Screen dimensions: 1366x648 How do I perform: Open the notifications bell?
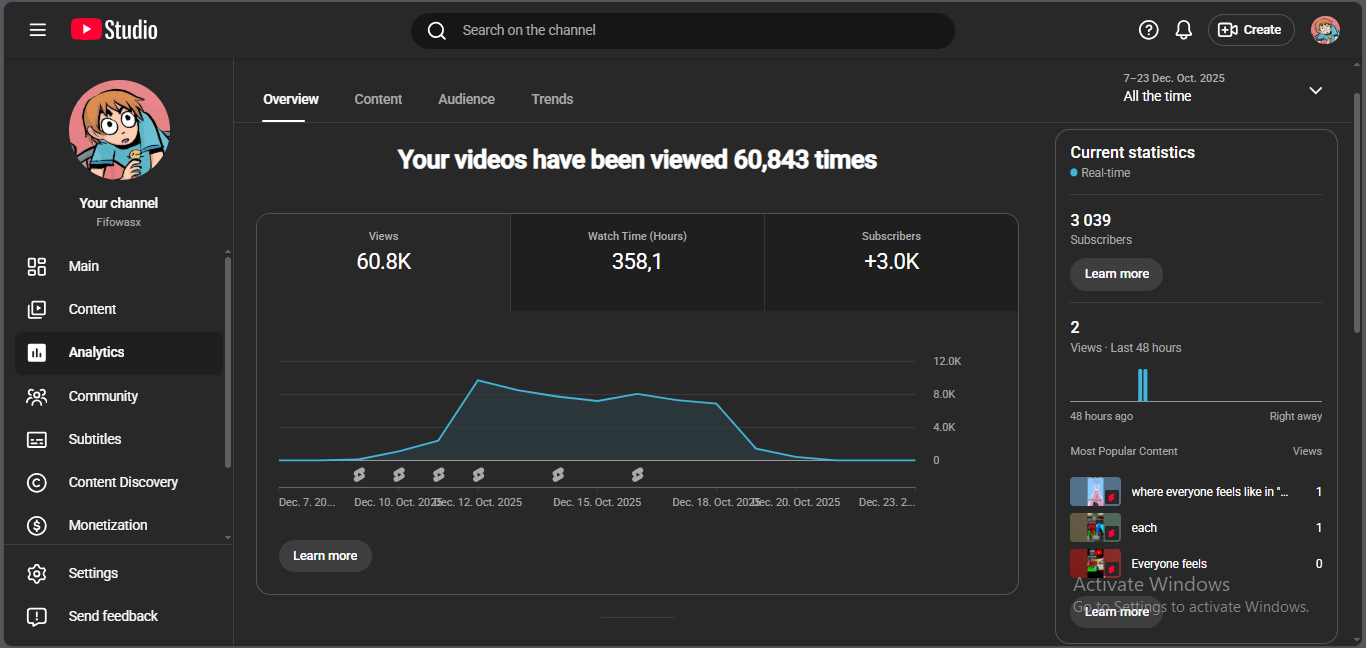[1183, 30]
